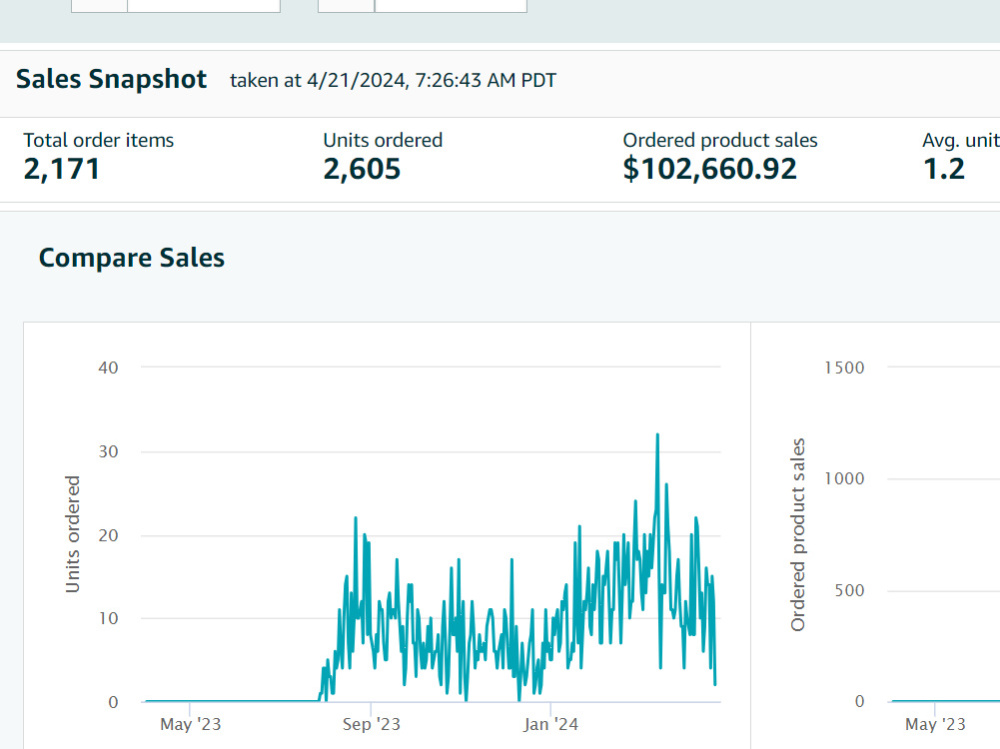Image resolution: width=1000 pixels, height=749 pixels.
Task: Click the vertical 'Ordered product sales' axis title
Action: coord(798,535)
